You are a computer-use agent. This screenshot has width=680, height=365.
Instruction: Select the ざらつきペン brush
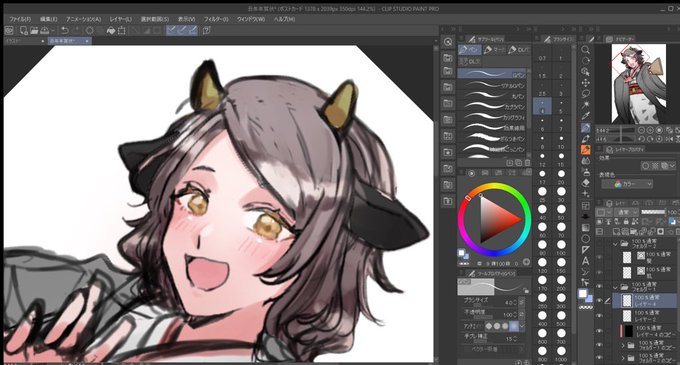tap(492, 138)
